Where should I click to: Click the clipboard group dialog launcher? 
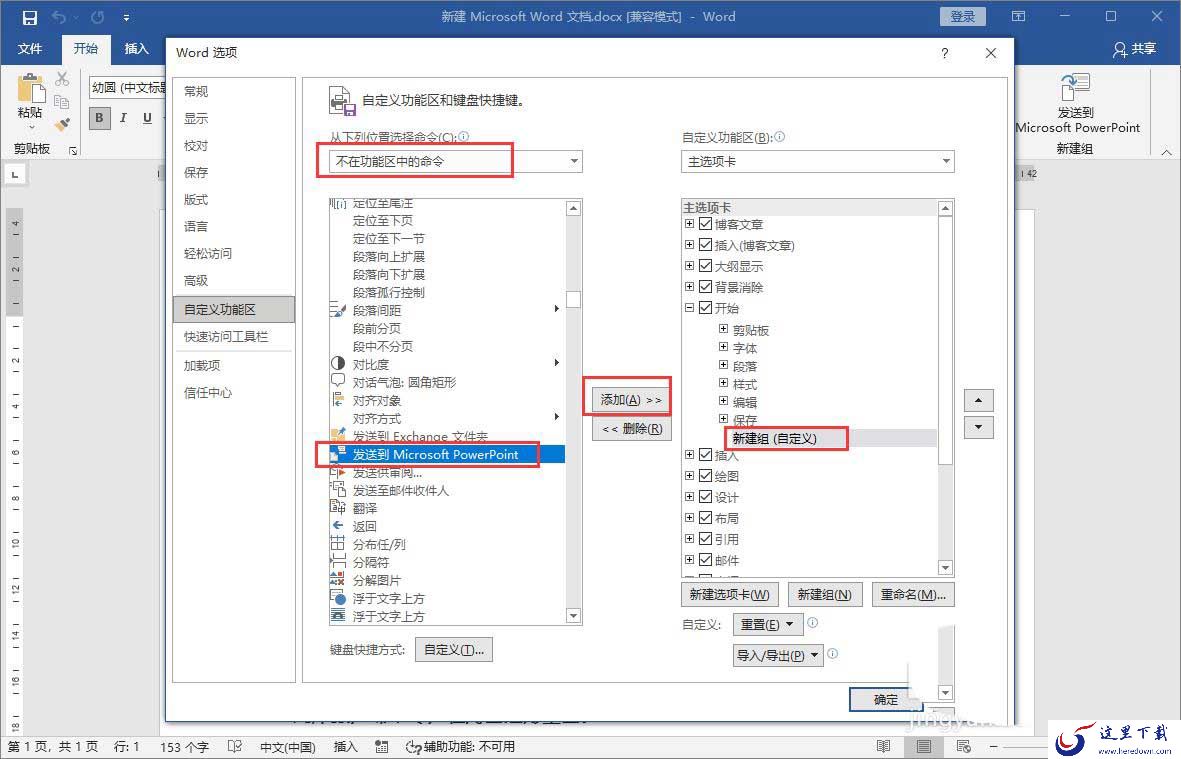[73, 151]
